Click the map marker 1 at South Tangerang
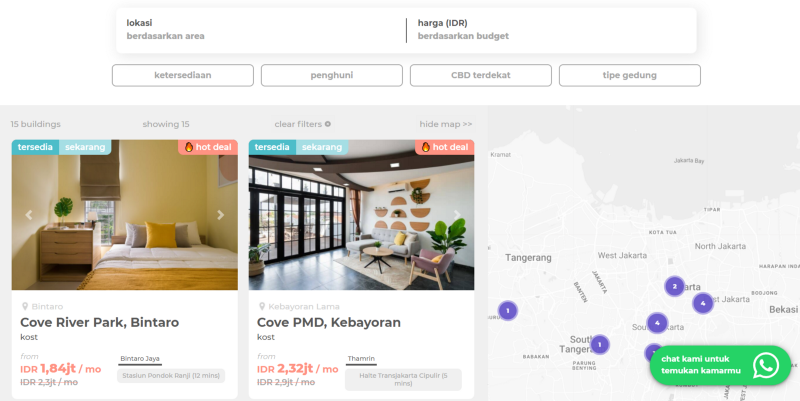This screenshot has height=401, width=800. click(599, 345)
